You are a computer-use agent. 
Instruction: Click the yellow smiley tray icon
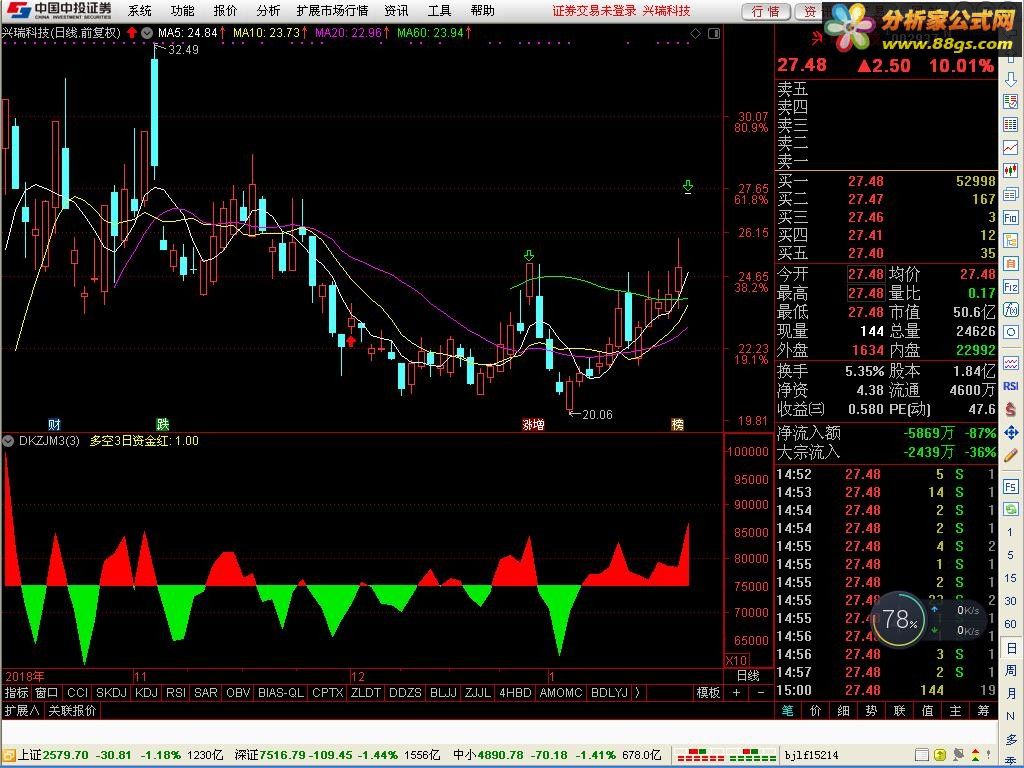[x=940, y=756]
